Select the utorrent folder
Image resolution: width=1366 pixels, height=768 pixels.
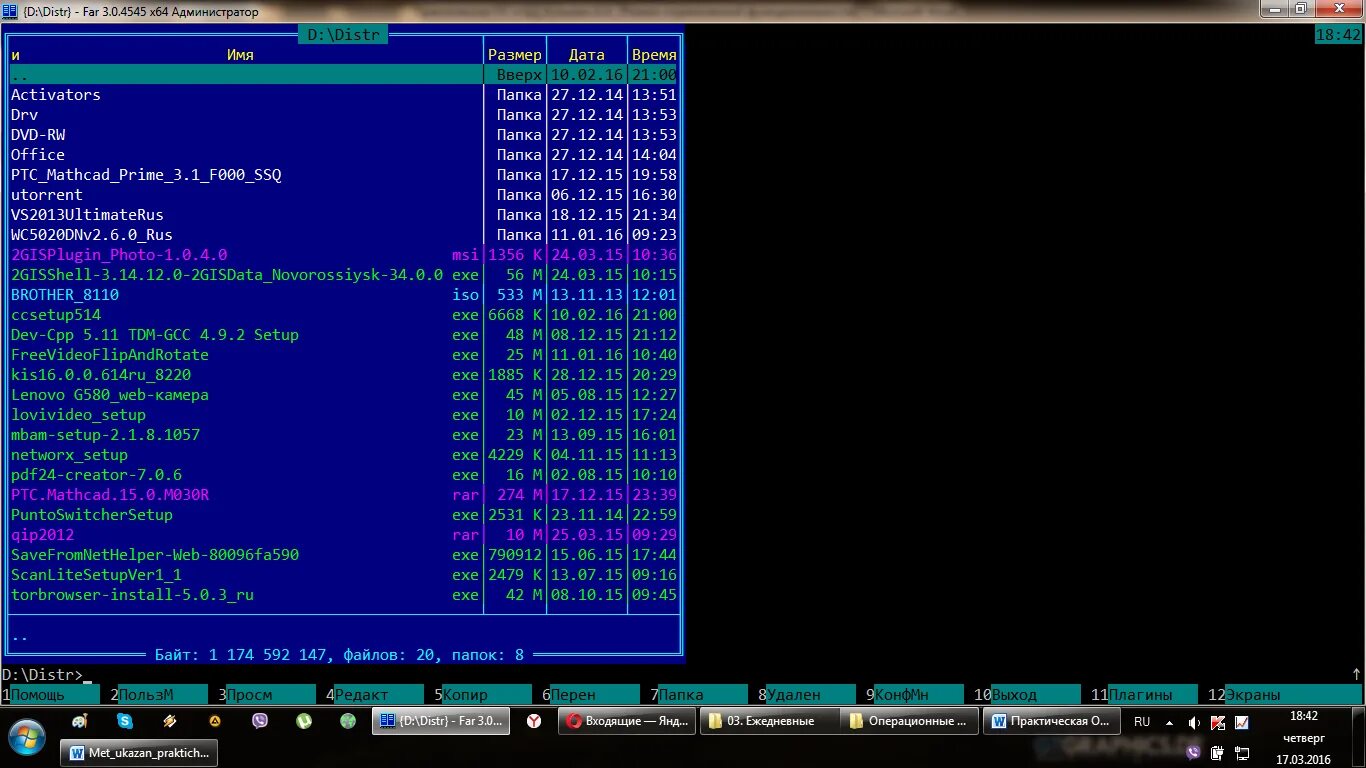click(343, 195)
